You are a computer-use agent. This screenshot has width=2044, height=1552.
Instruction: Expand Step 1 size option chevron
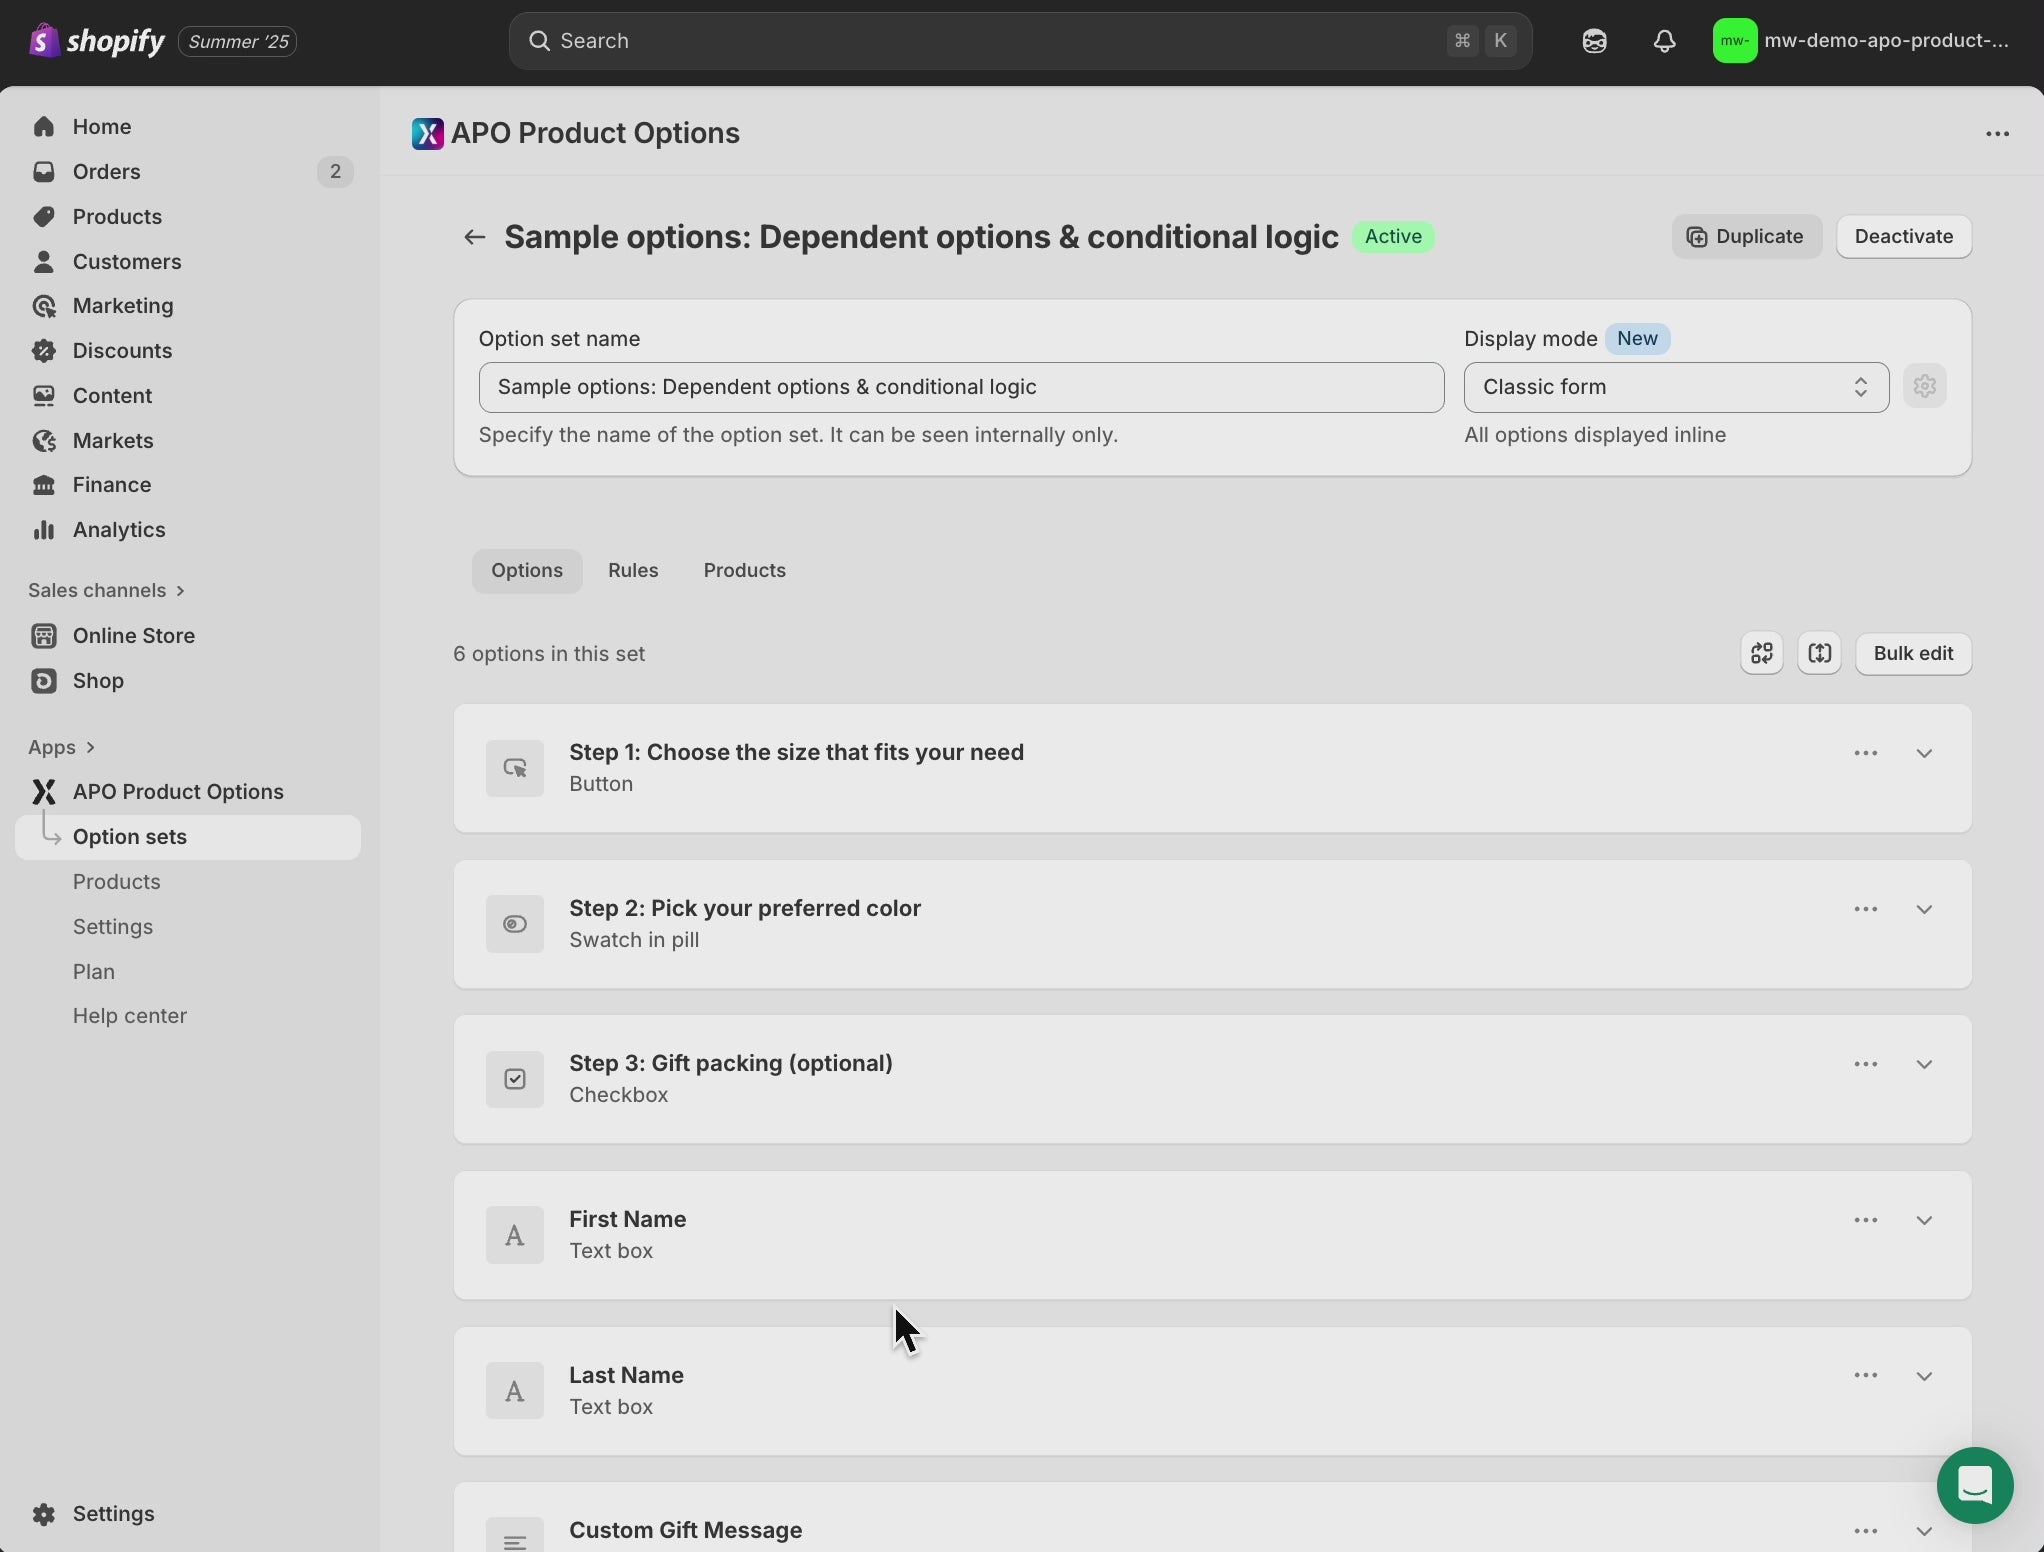point(1924,753)
